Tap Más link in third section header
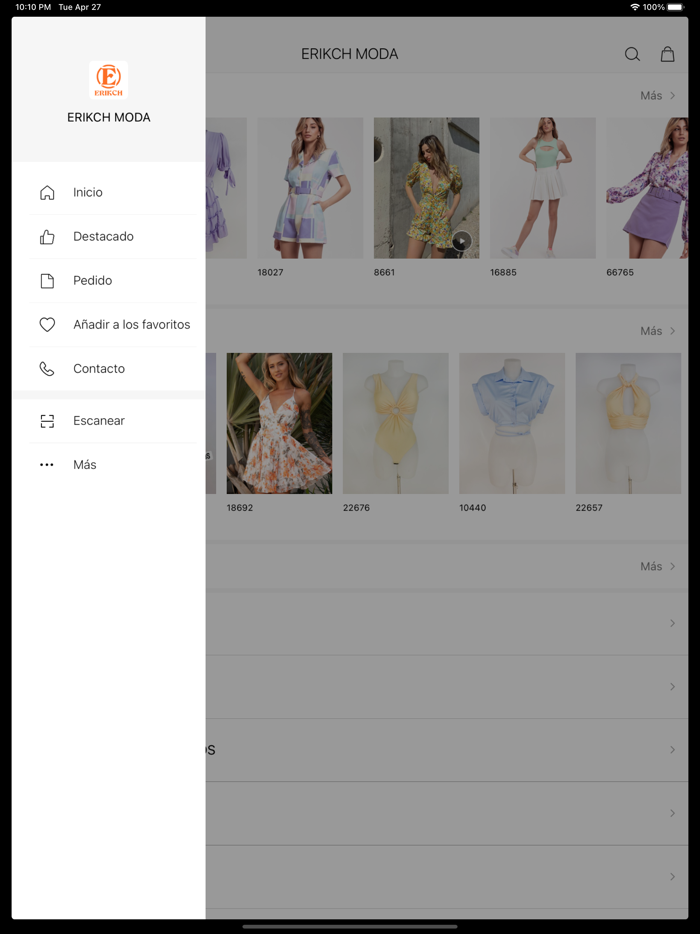 tap(658, 566)
